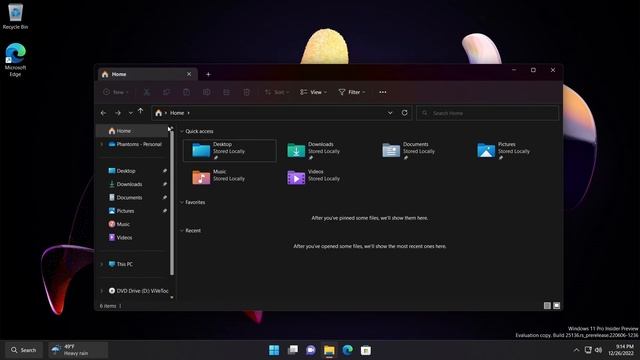Image resolution: width=640 pixels, height=360 pixels.
Task: Open the Sort dropdown
Action: click(277, 92)
